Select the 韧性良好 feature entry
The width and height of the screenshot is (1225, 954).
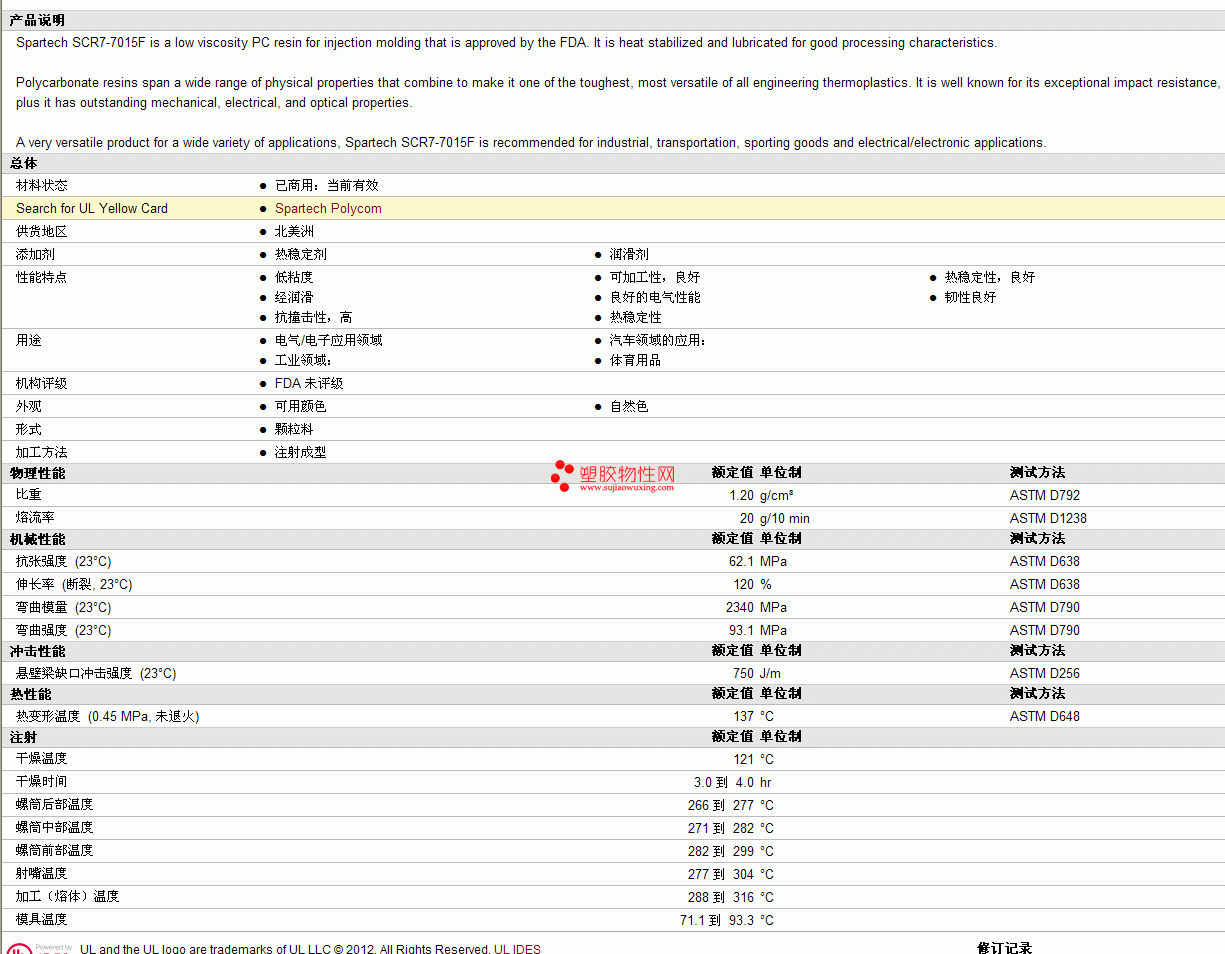(x=970, y=297)
